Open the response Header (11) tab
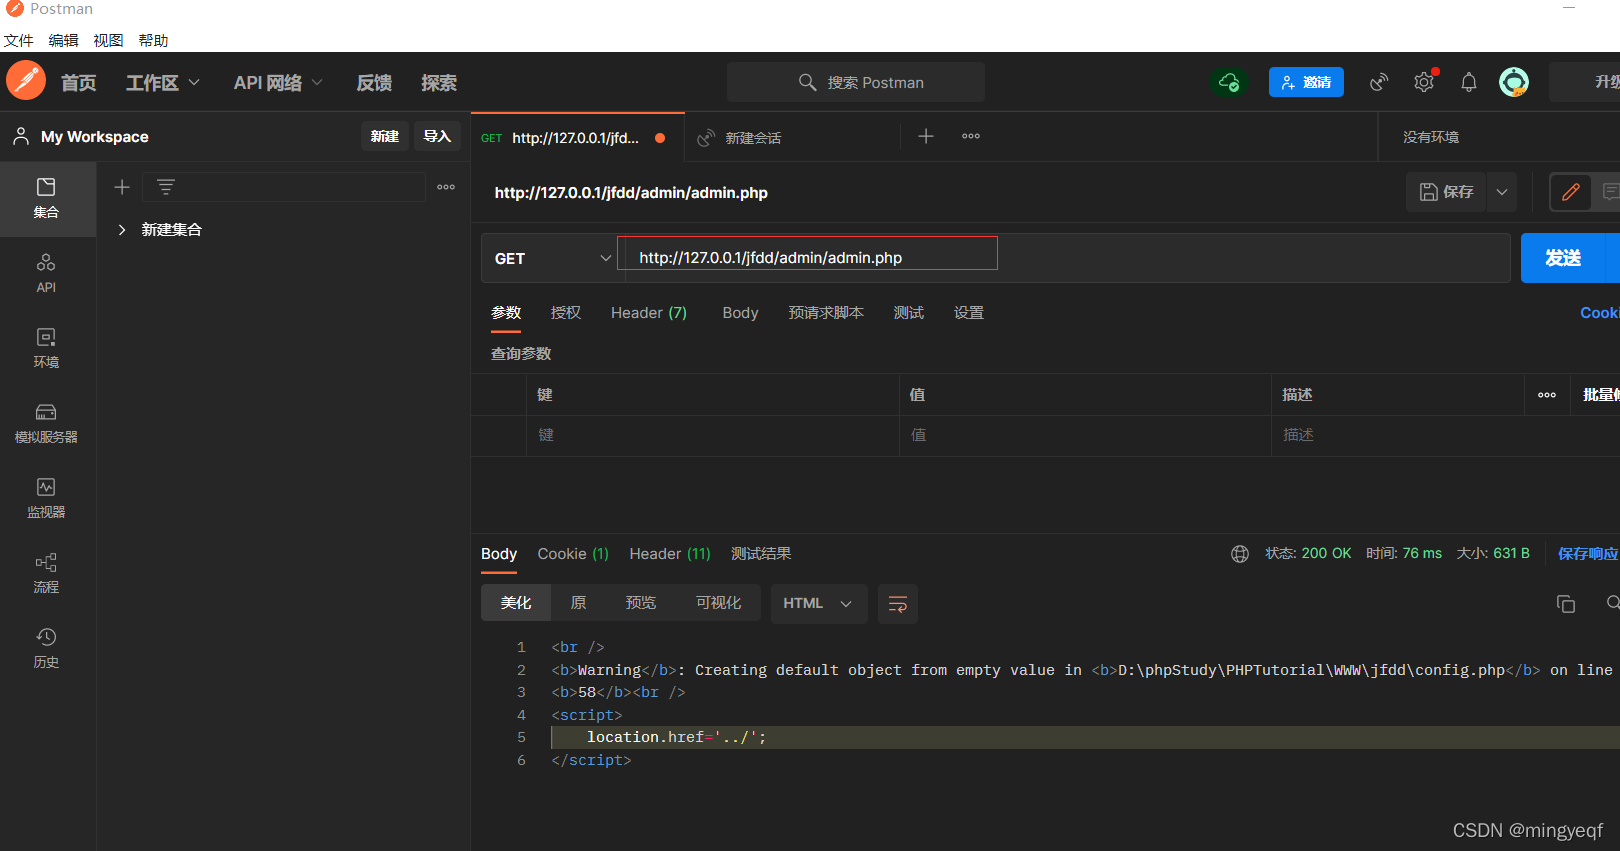This screenshot has width=1620, height=851. point(670,554)
